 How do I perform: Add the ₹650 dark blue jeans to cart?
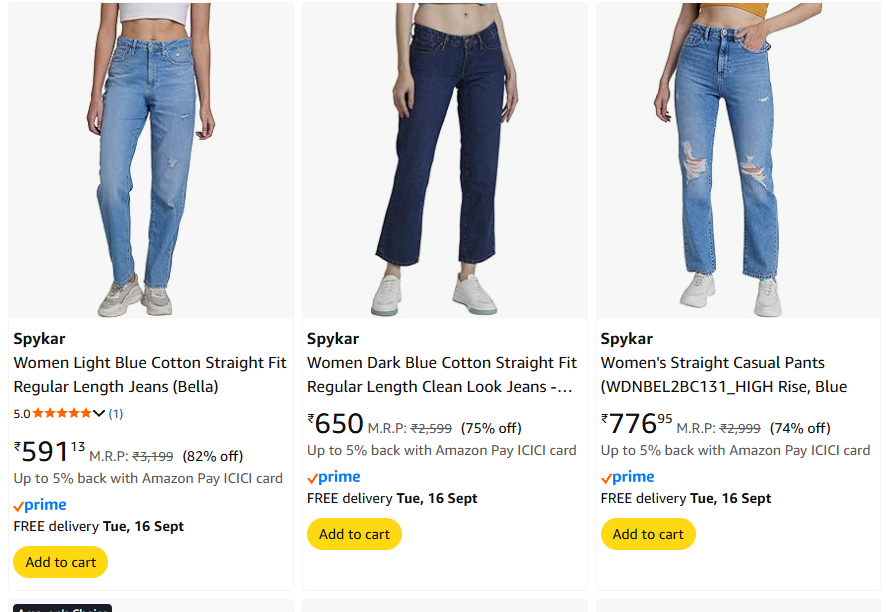click(354, 534)
